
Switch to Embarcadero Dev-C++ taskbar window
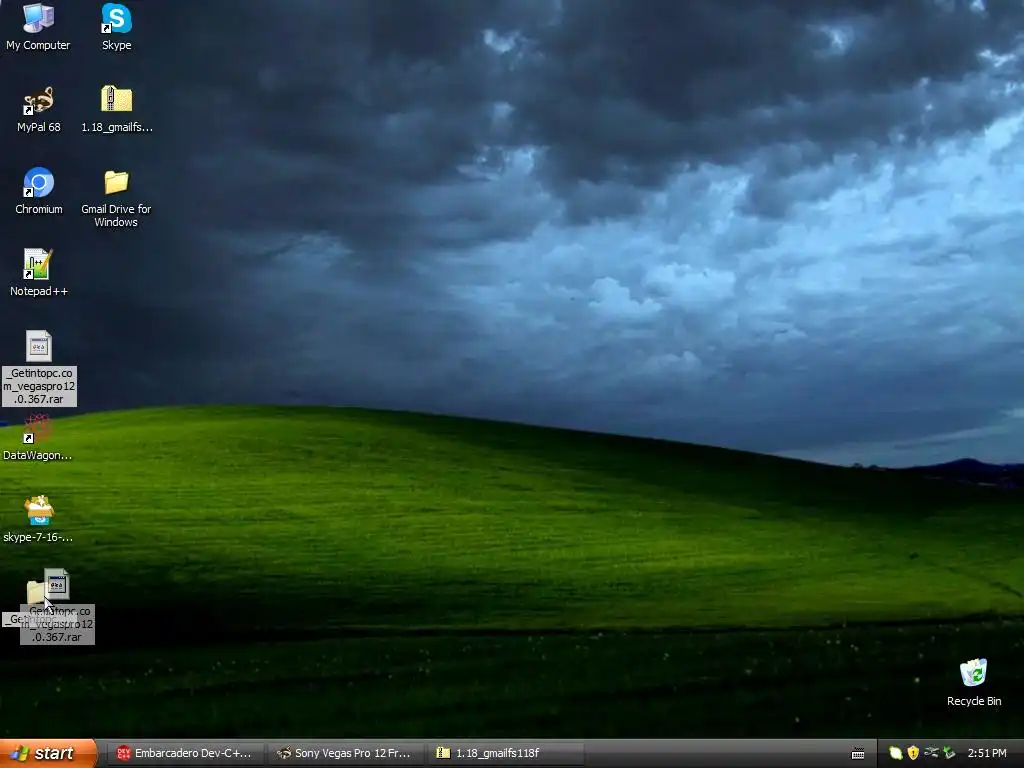click(185, 753)
